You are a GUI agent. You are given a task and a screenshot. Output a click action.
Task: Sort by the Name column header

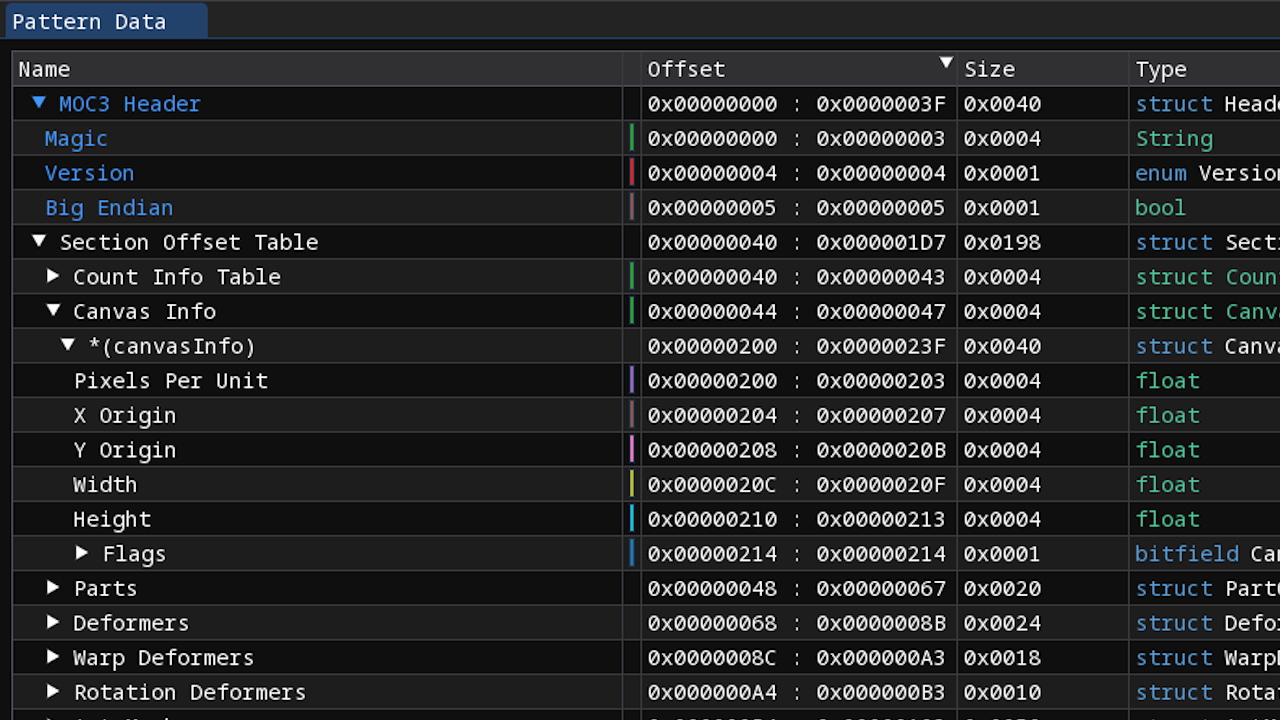(45, 69)
